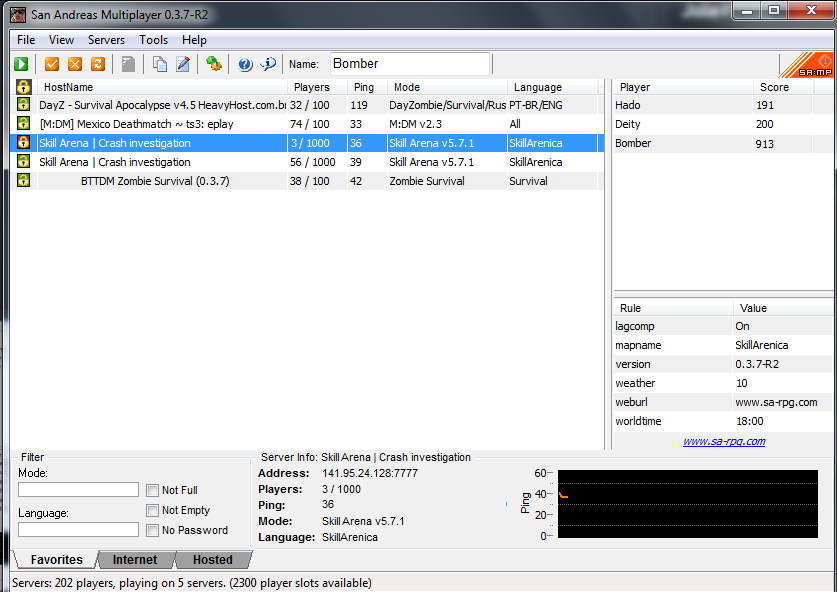Click the lock icon of the BTTDM Zombie Survival row
This screenshot has height=592, width=837.
tap(23, 180)
